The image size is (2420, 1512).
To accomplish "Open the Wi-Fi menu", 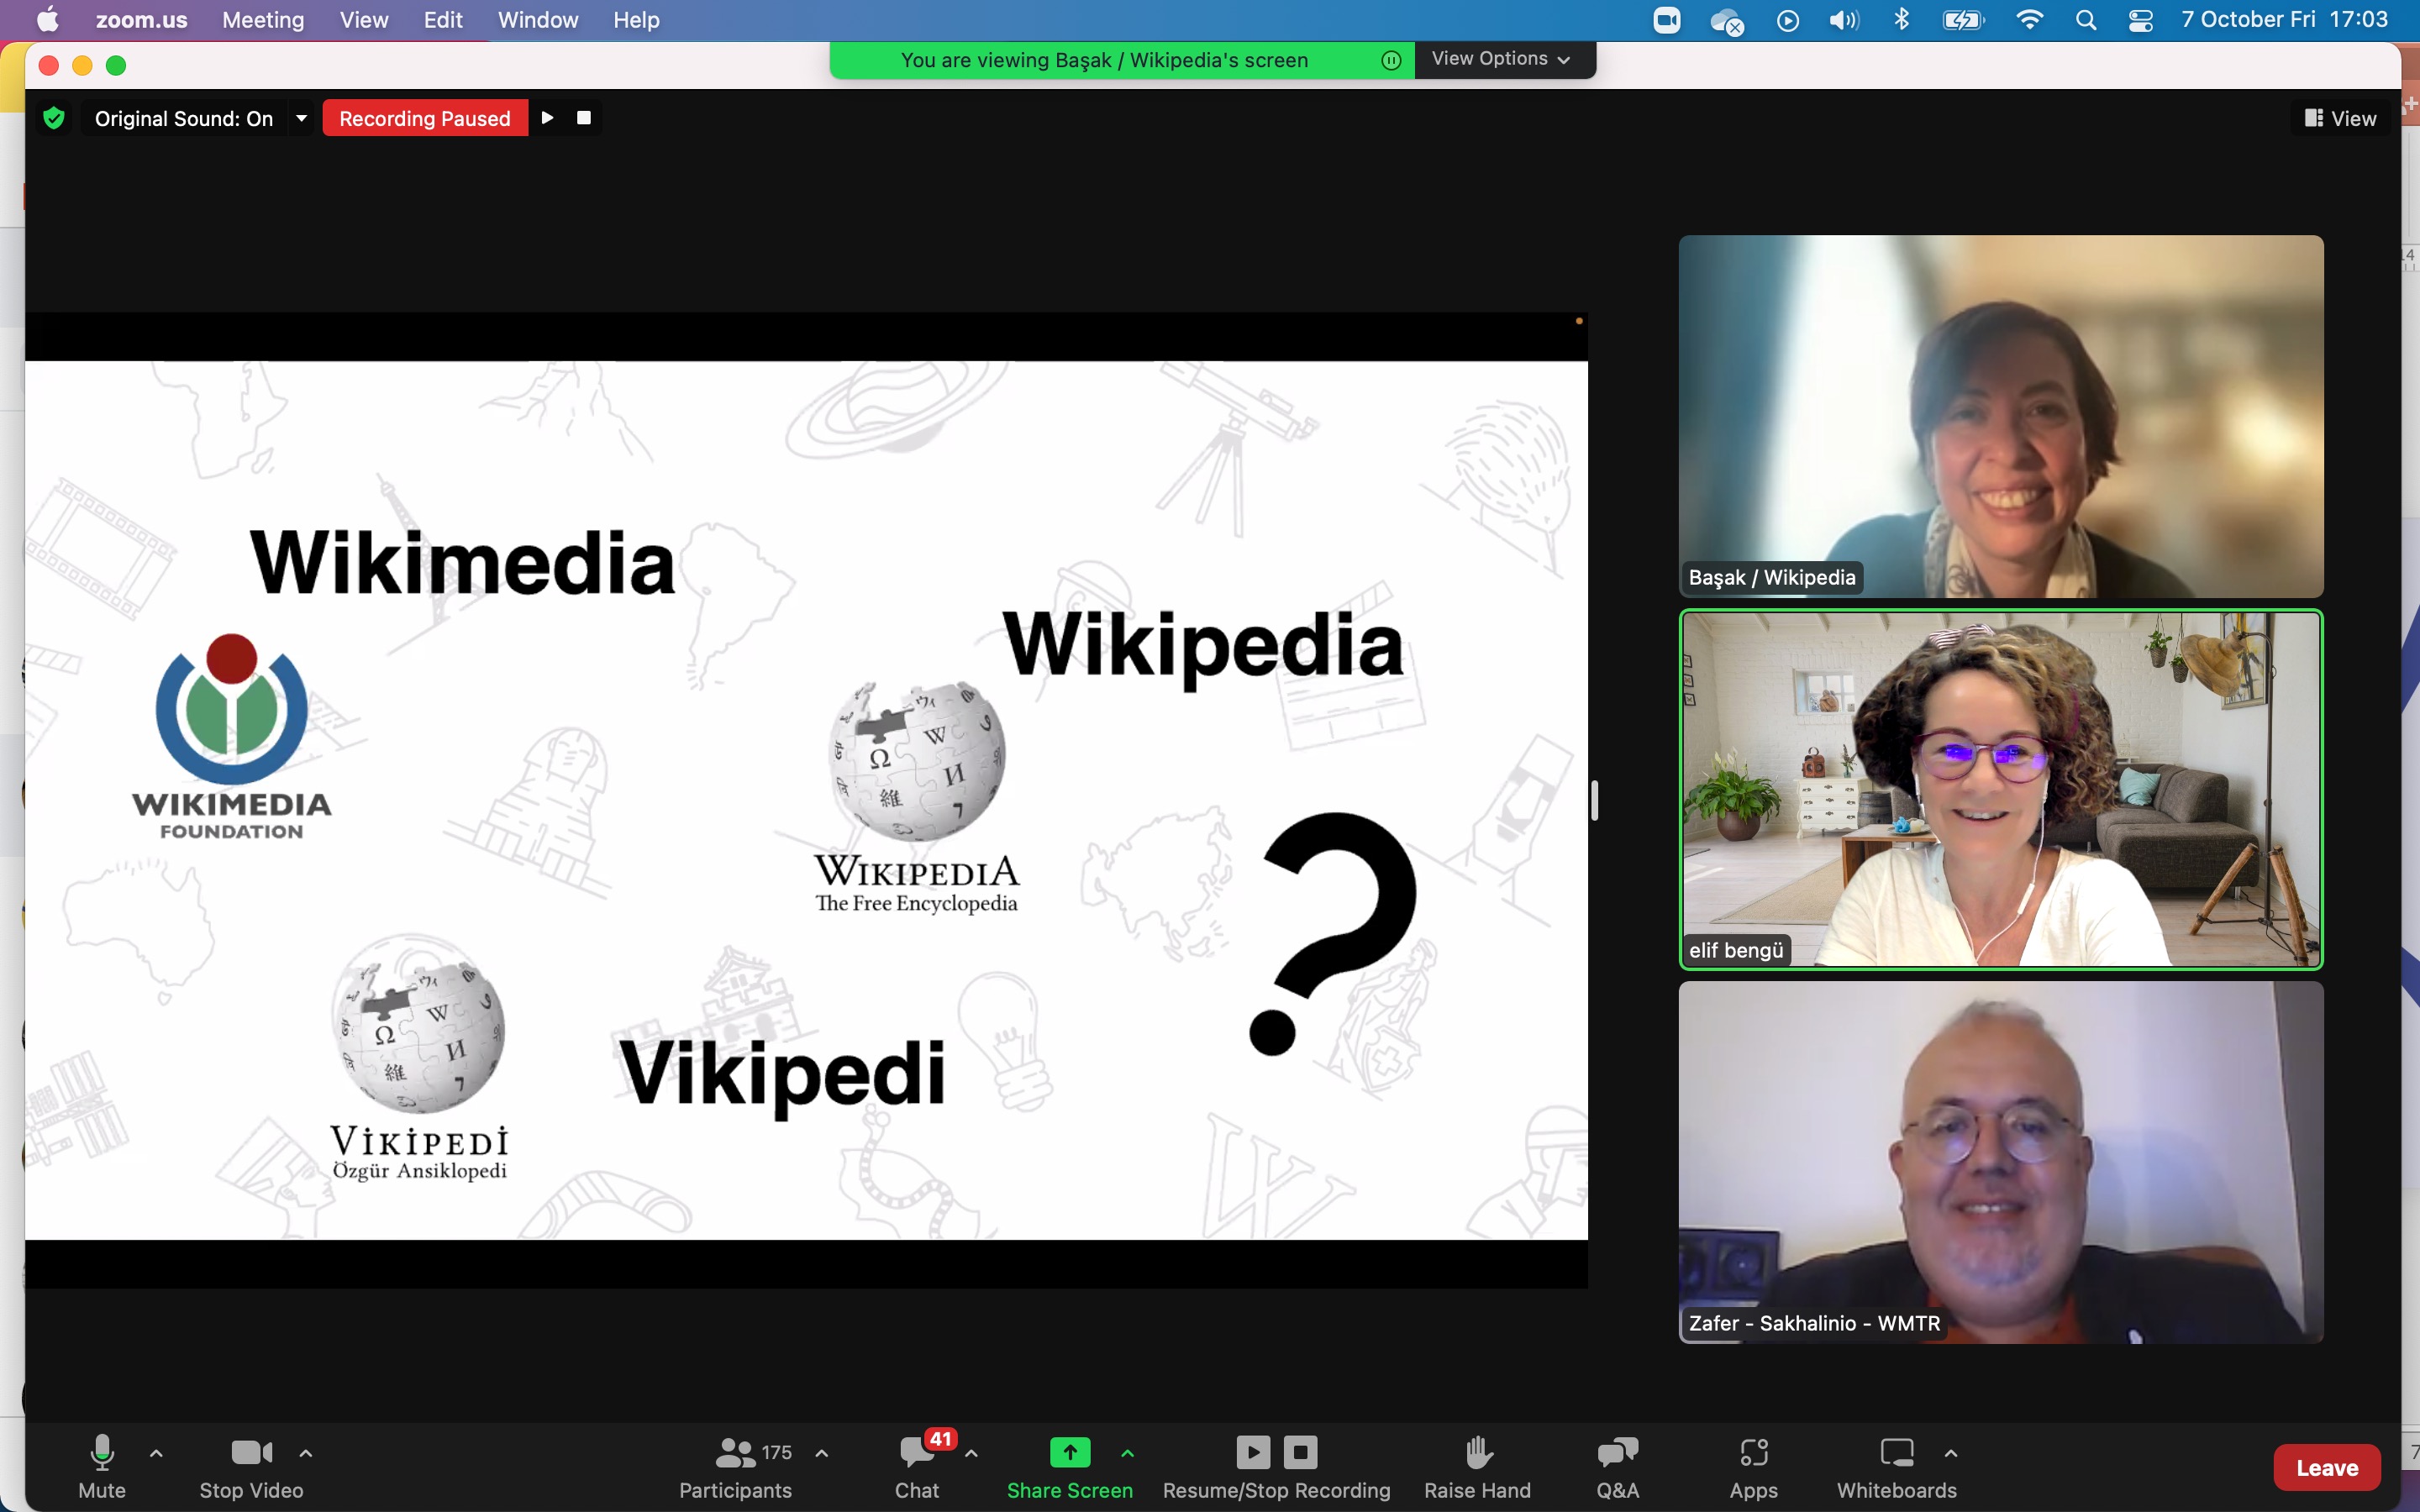I will click(x=2029, y=20).
